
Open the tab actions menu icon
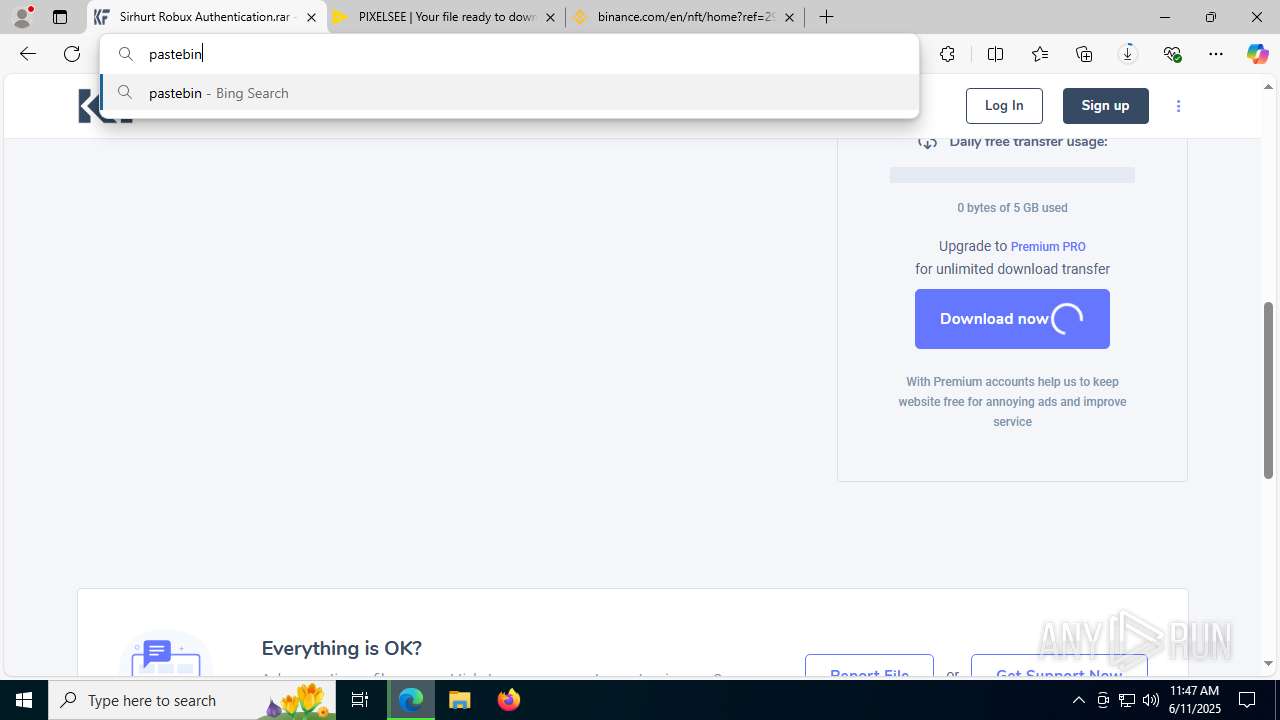point(60,17)
